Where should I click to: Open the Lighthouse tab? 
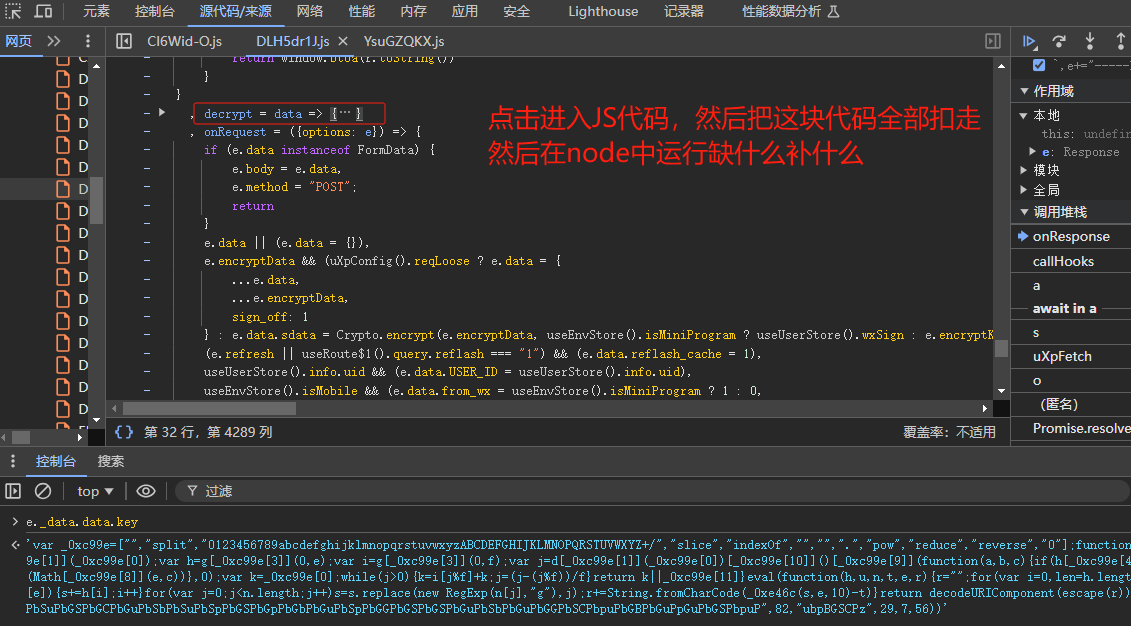pyautogui.click(x=603, y=12)
